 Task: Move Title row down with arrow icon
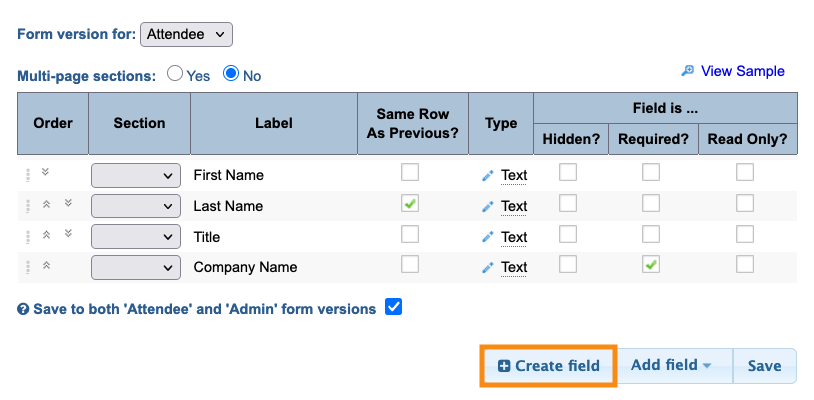pos(68,234)
